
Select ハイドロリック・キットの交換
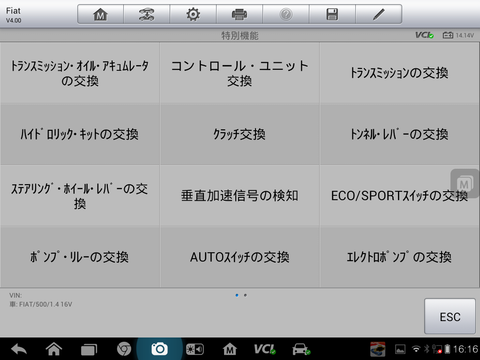(80, 134)
